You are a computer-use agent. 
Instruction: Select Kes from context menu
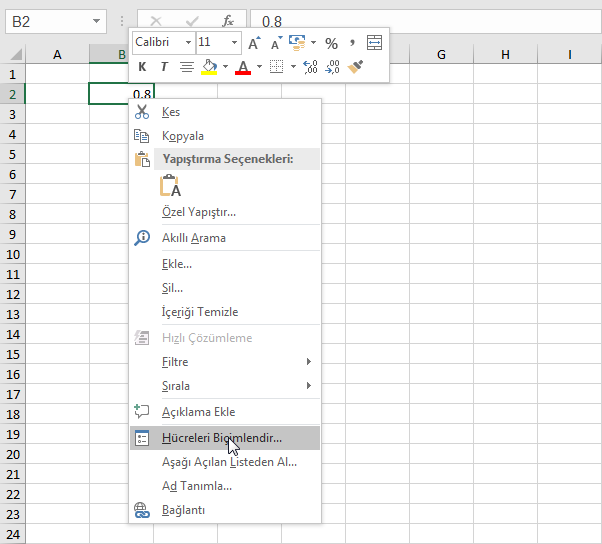tap(225, 112)
